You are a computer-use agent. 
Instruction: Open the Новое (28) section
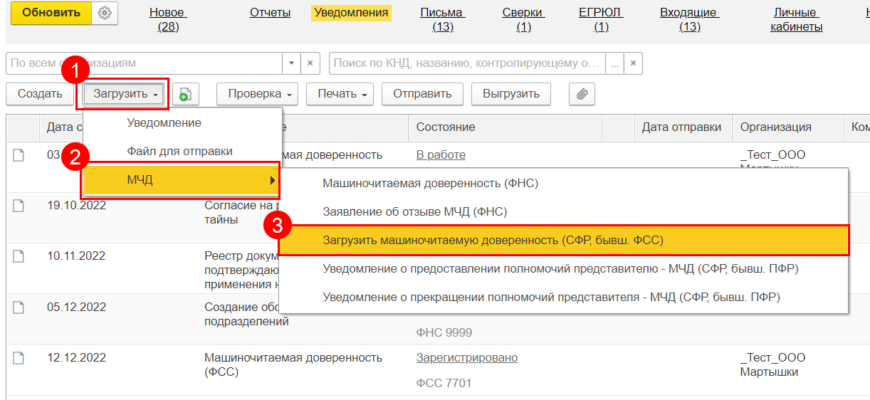(168, 20)
